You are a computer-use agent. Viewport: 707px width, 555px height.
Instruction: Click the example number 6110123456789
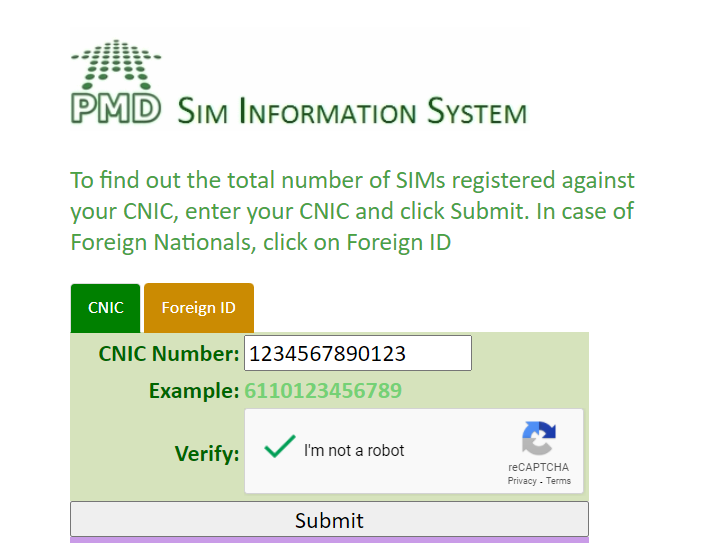pos(323,391)
